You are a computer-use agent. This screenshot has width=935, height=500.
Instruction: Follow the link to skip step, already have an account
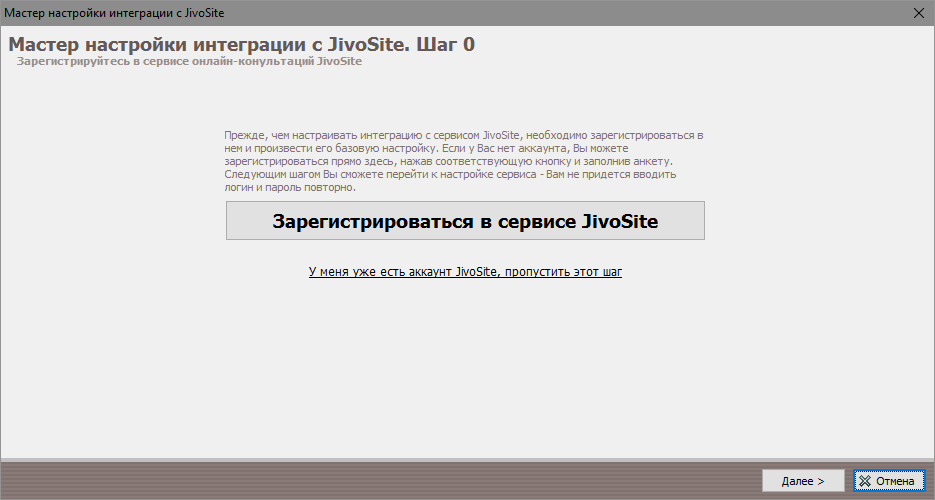coord(465,272)
